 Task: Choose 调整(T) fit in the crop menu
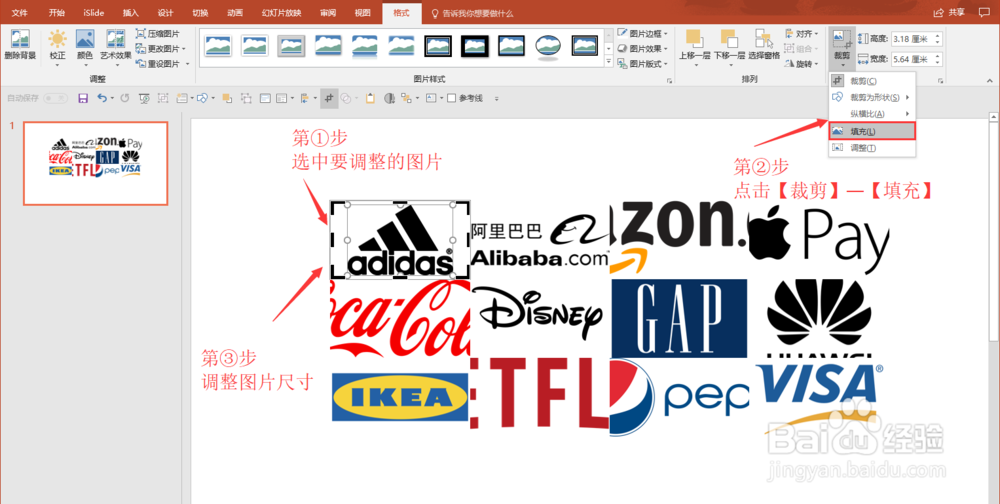point(872,148)
